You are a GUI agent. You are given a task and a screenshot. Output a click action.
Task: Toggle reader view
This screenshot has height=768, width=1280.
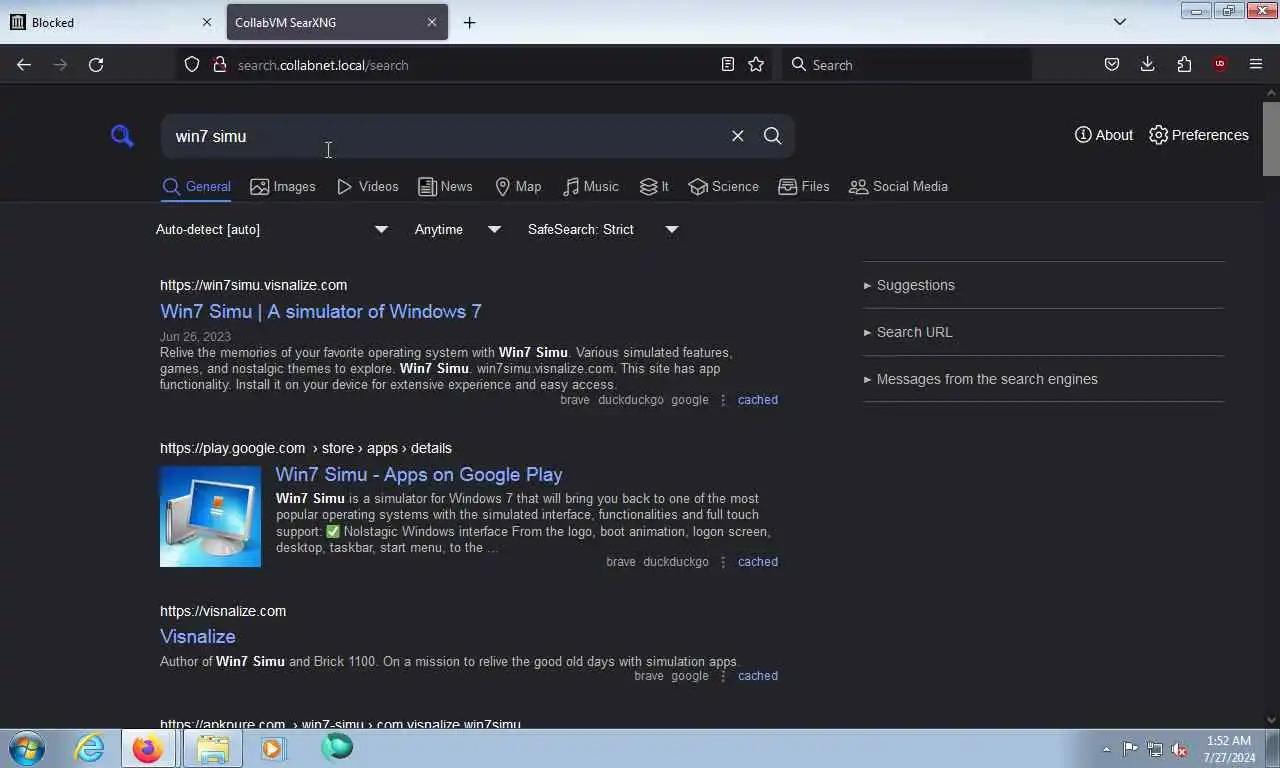pyautogui.click(x=728, y=65)
